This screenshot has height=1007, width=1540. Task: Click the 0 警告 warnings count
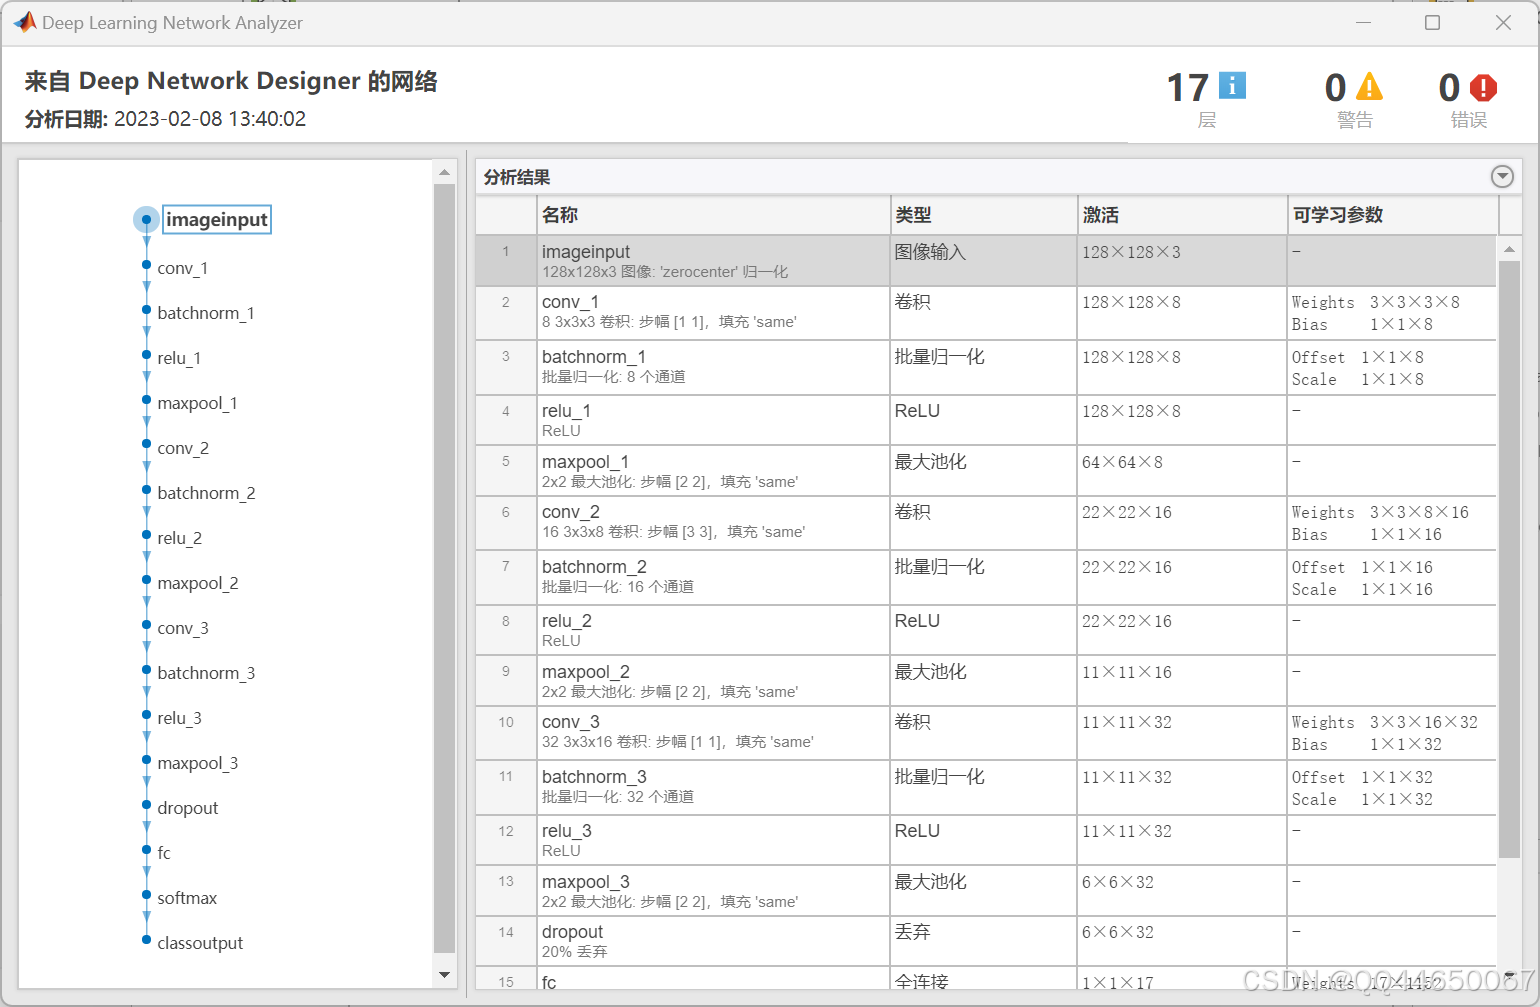tap(1354, 99)
